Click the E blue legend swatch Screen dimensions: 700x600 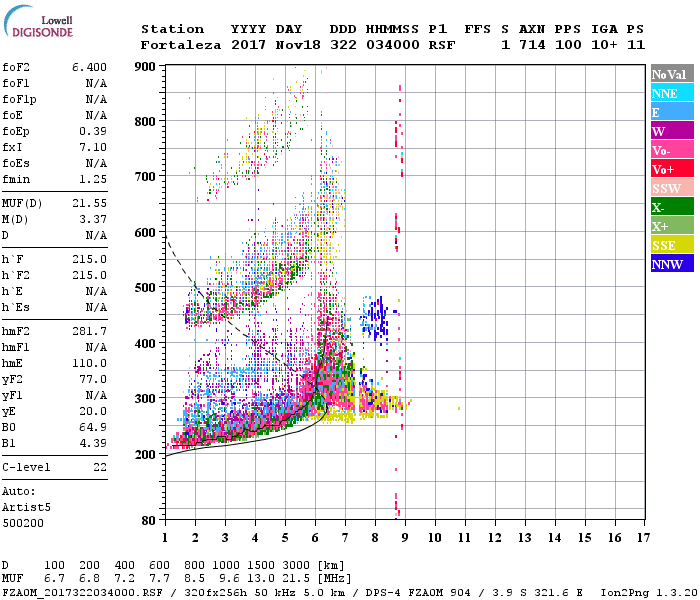point(672,112)
